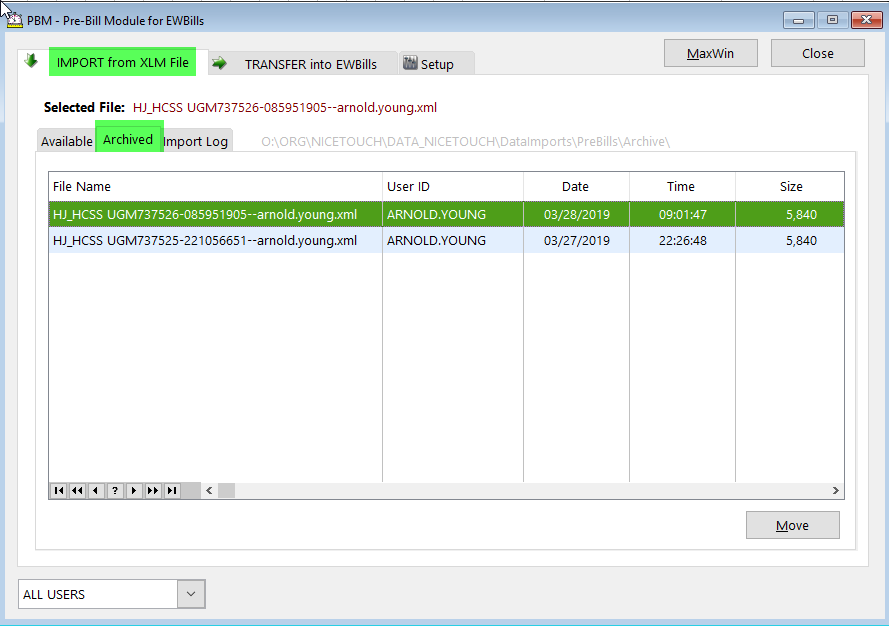Click horizontal scrollbar left arrow
Viewport: 889px width, 626px height.
click(x=209, y=490)
